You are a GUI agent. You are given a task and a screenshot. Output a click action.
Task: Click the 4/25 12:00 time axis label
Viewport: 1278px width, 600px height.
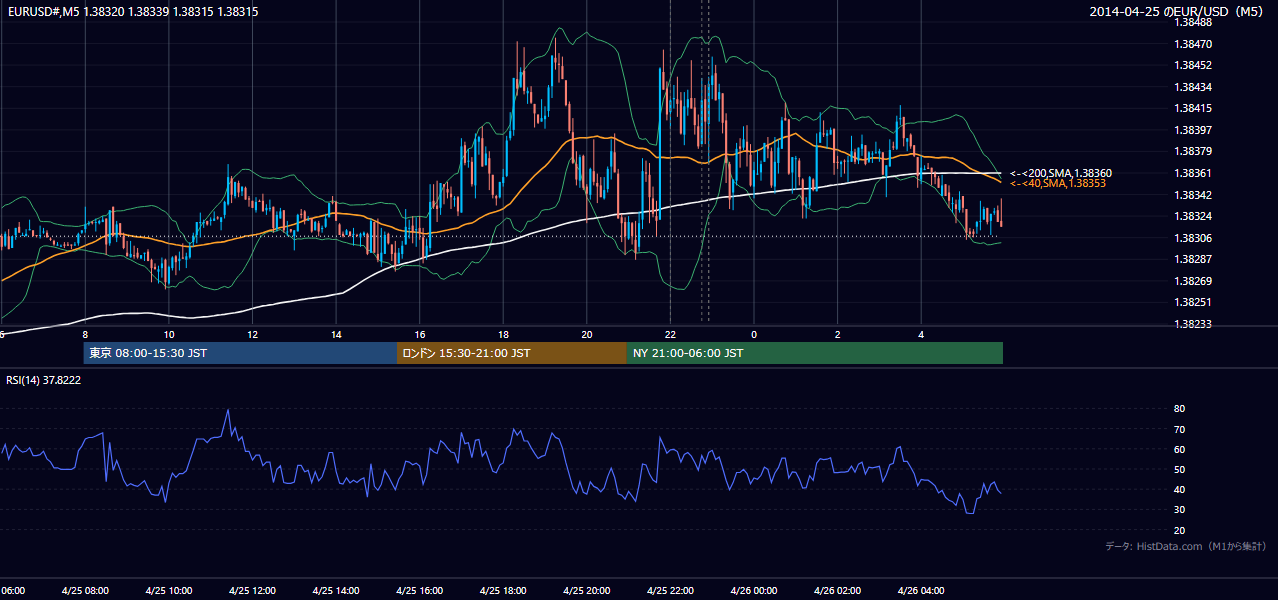tap(252, 591)
